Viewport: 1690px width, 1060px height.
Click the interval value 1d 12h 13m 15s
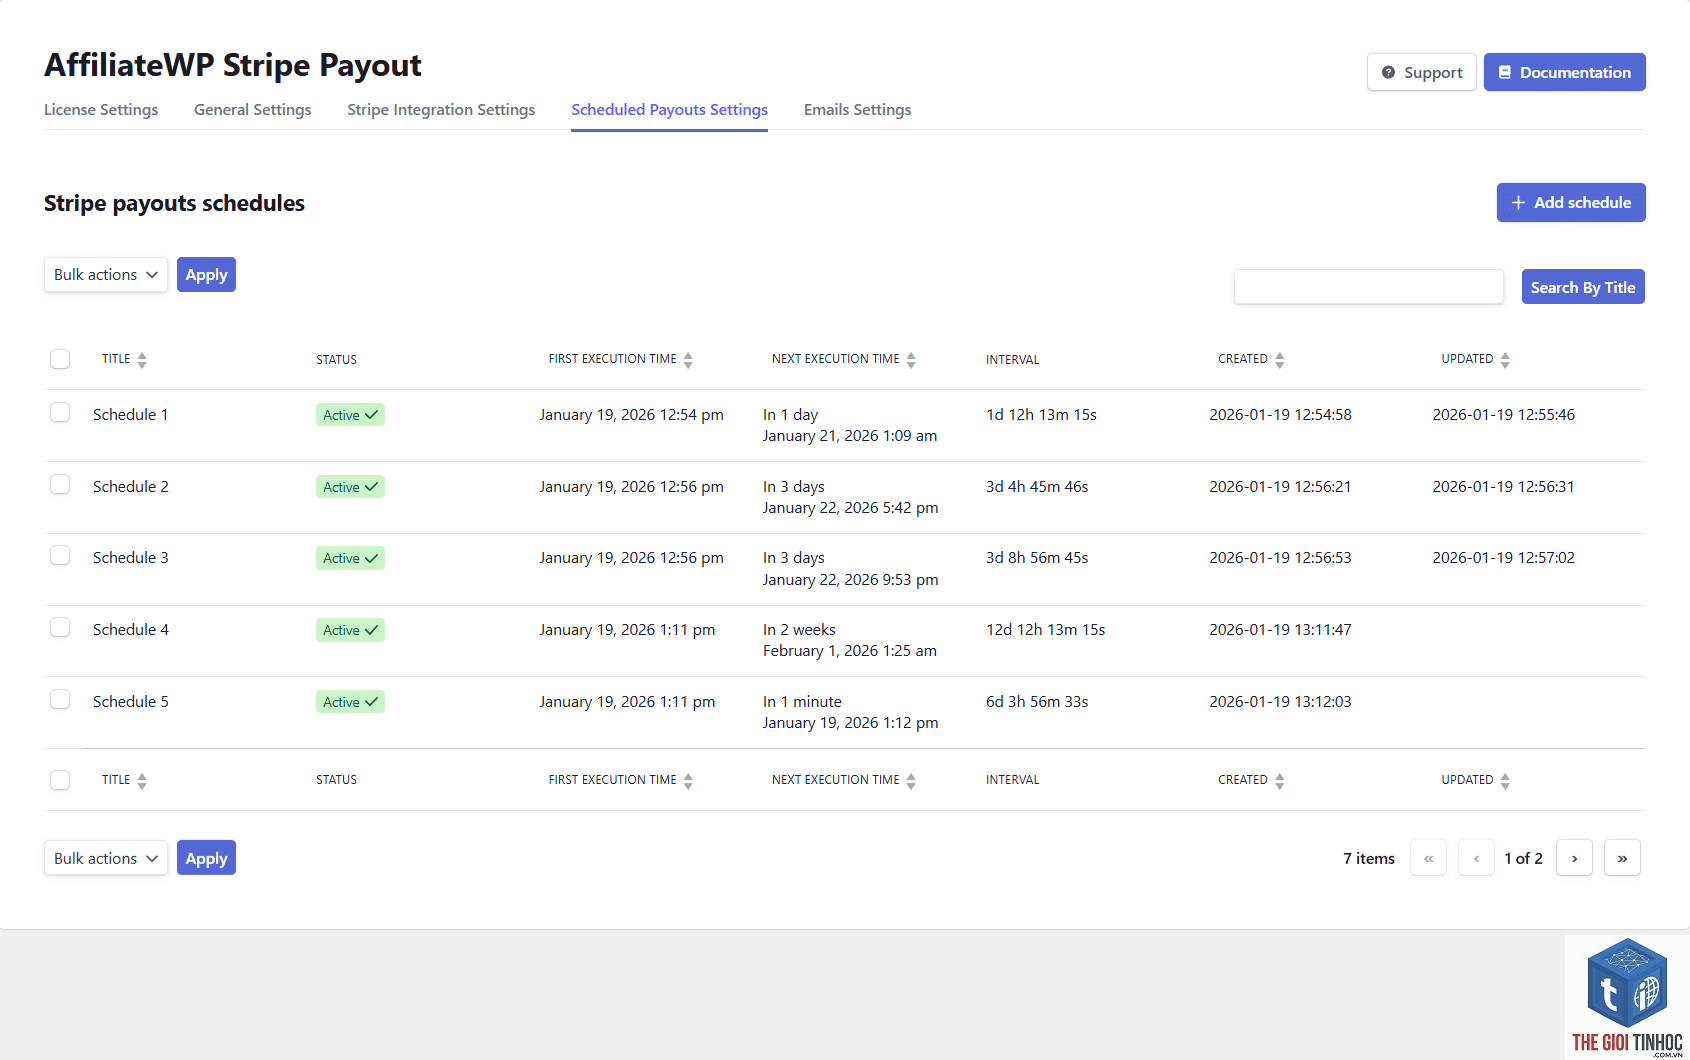(x=1041, y=414)
